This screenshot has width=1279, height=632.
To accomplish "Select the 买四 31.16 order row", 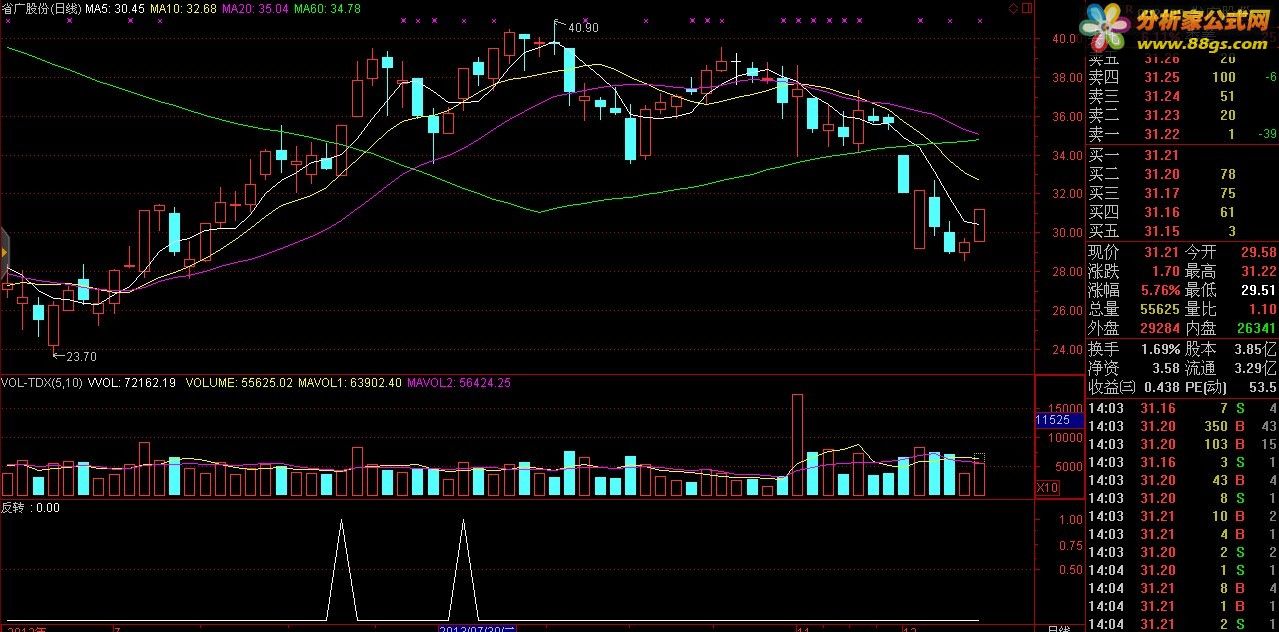I will [1182, 212].
